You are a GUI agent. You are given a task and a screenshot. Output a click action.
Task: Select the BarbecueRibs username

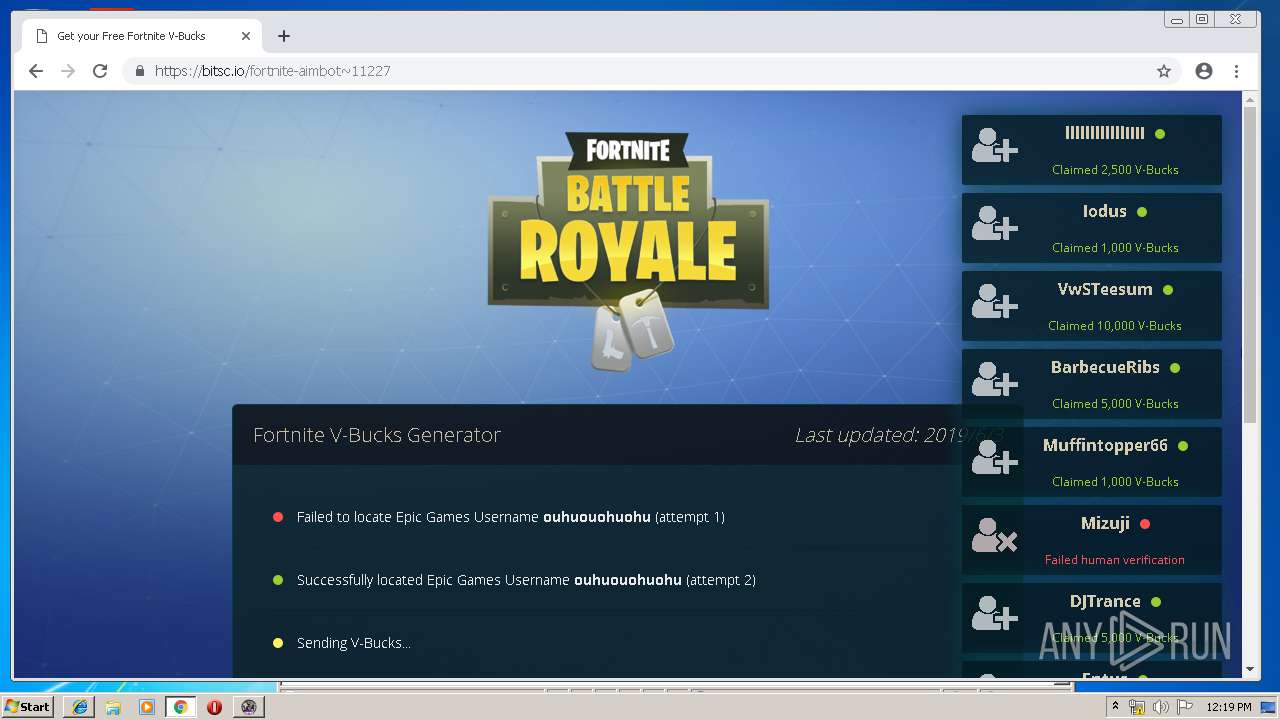pyautogui.click(x=1105, y=367)
